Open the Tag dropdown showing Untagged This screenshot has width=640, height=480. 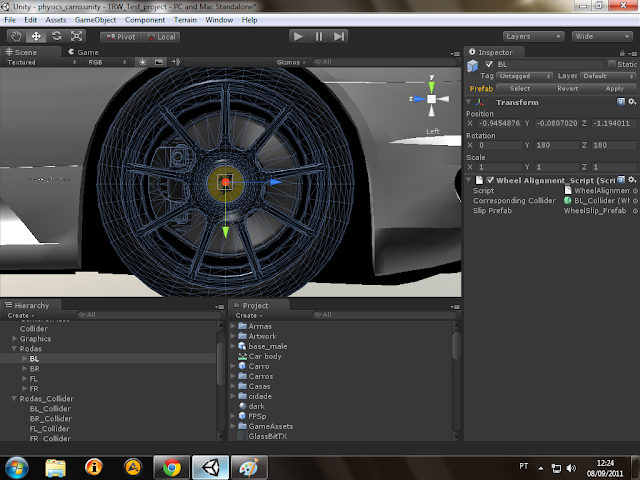pos(526,76)
